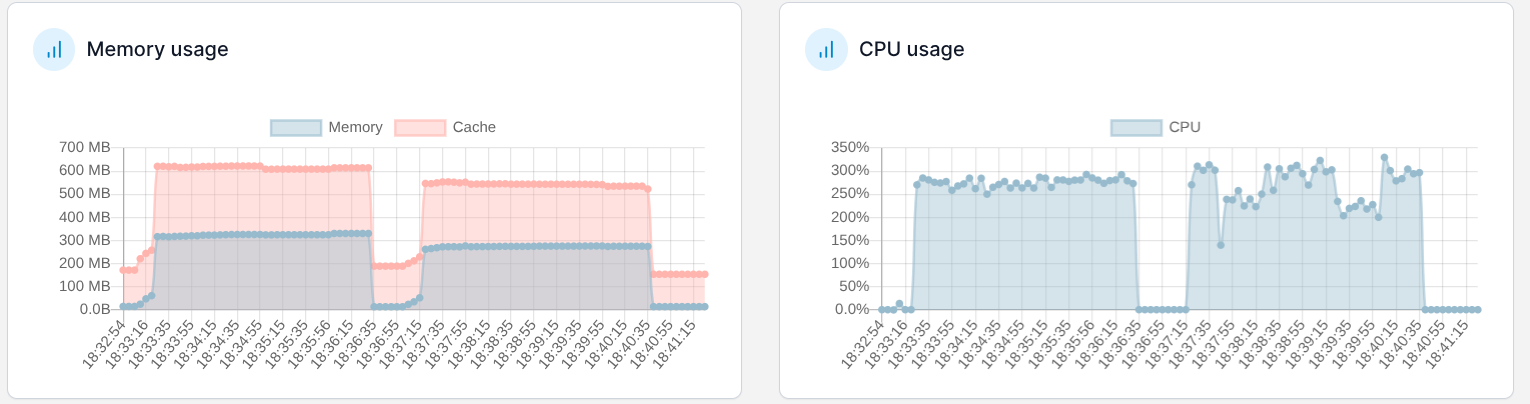Click the first Cache data point on chart

tap(123, 270)
